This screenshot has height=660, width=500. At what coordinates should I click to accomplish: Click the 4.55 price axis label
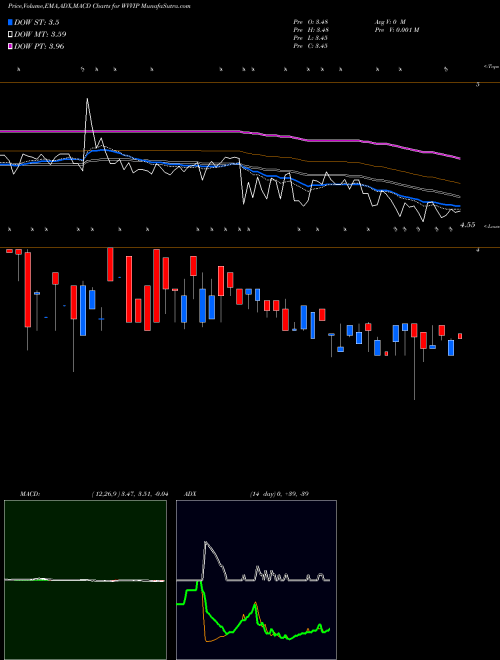point(468,225)
